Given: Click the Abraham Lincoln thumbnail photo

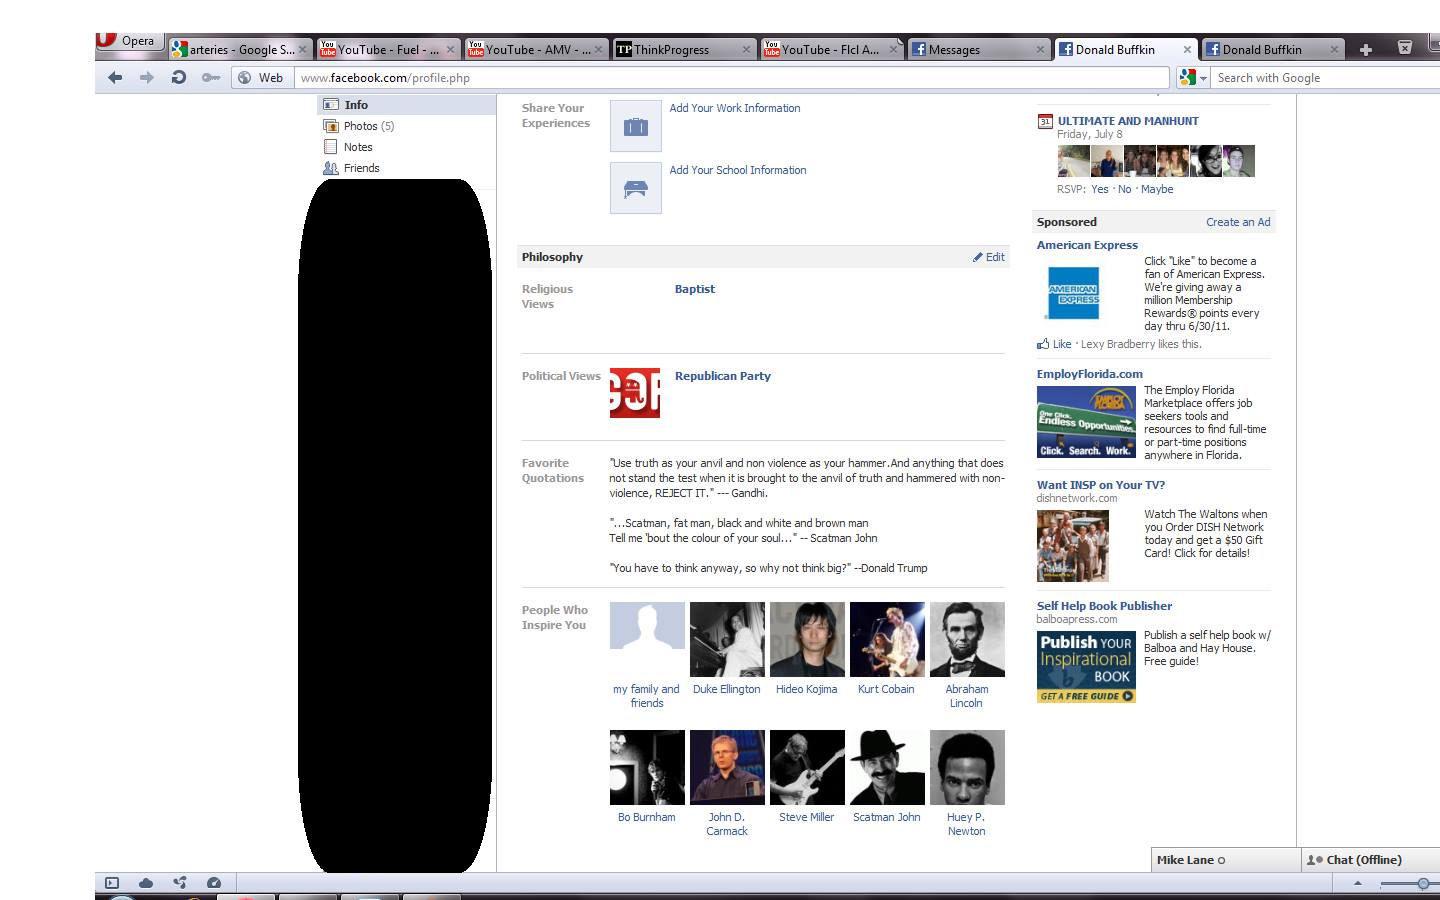Looking at the screenshot, I should (967, 640).
